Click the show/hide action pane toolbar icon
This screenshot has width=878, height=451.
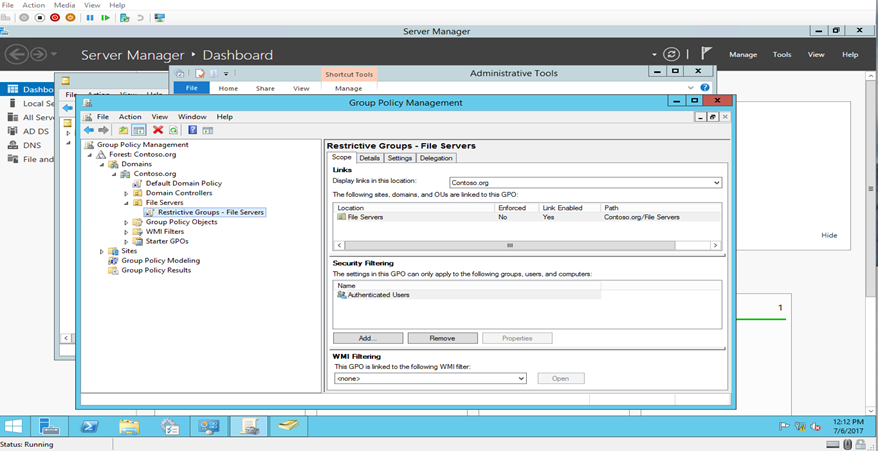pyautogui.click(x=207, y=130)
